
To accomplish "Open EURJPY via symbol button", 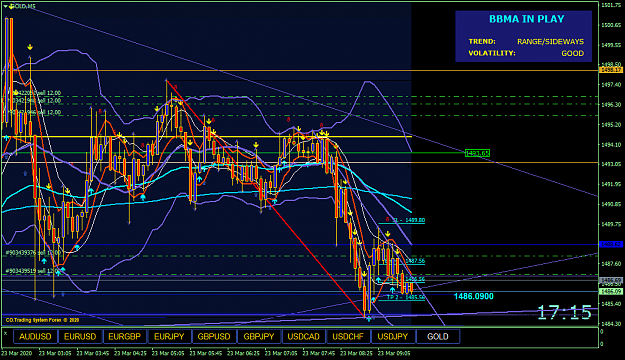I will coord(169,336).
